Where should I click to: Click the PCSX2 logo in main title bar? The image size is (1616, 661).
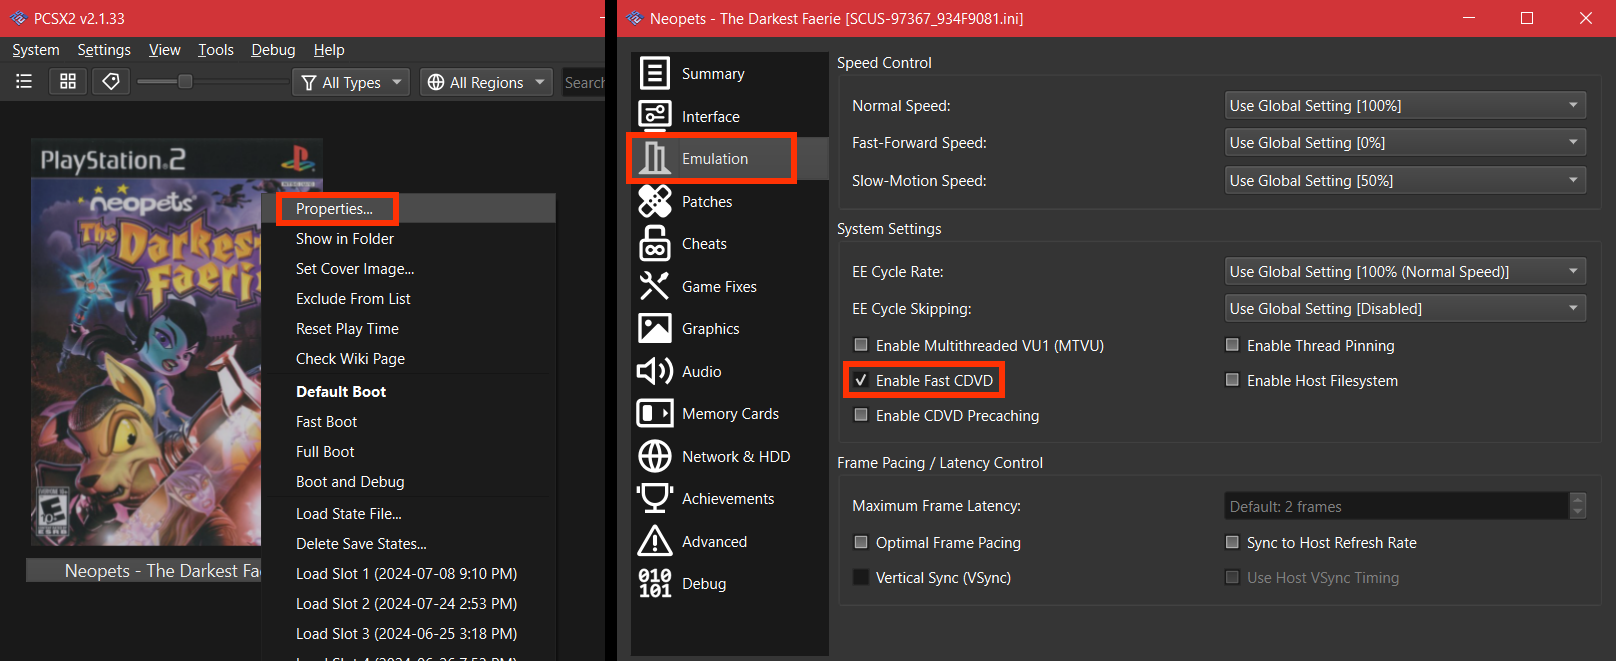(x=18, y=18)
